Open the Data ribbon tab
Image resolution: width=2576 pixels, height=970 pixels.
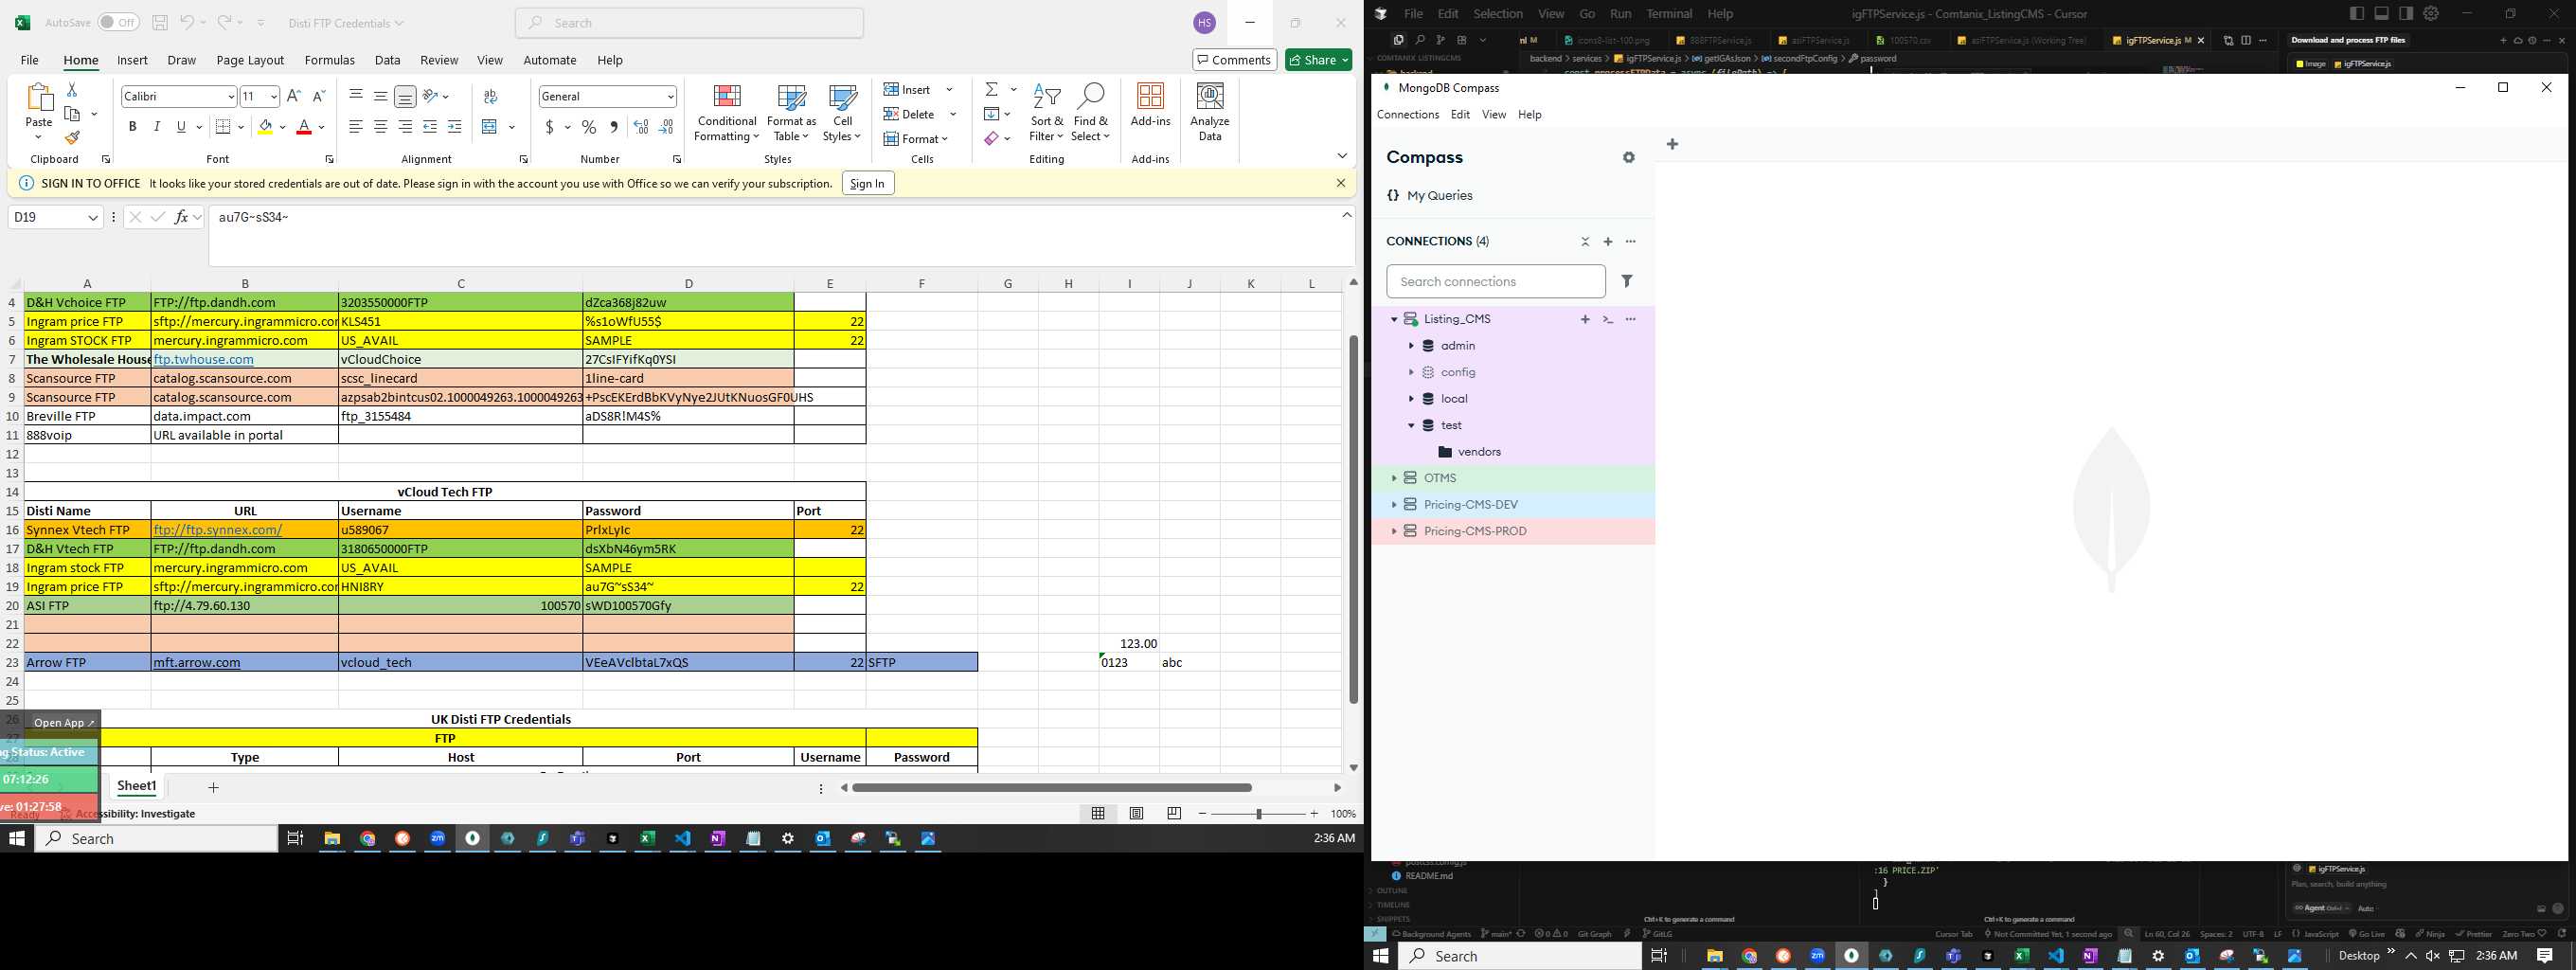[x=387, y=60]
